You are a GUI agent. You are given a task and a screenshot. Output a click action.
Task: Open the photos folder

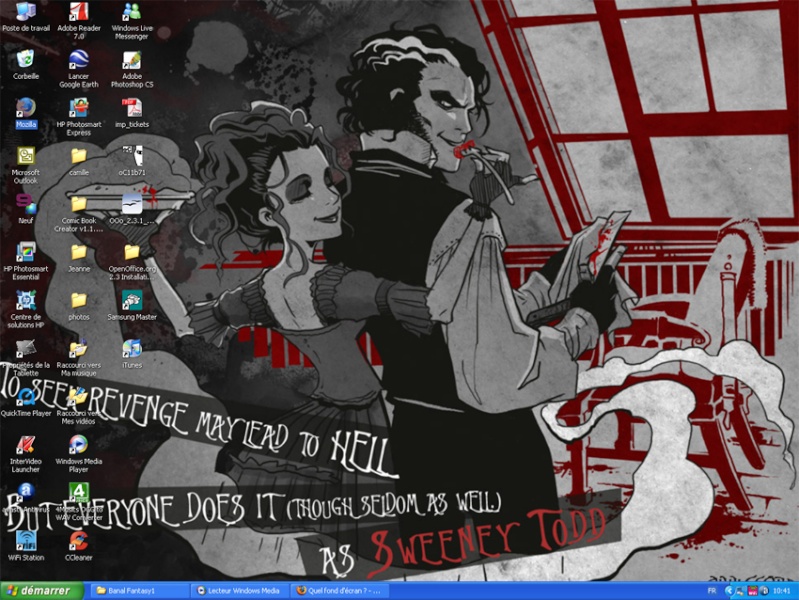[x=78, y=305]
